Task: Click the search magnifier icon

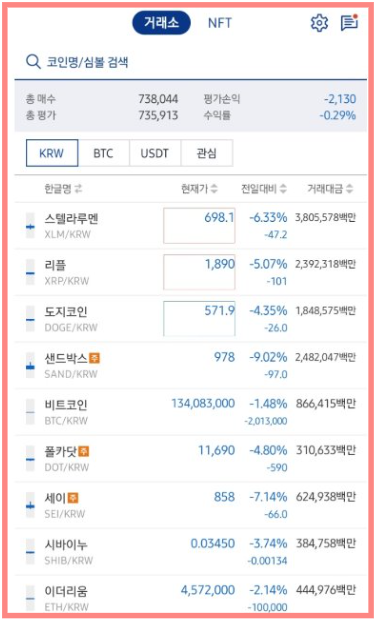Action: [32, 62]
